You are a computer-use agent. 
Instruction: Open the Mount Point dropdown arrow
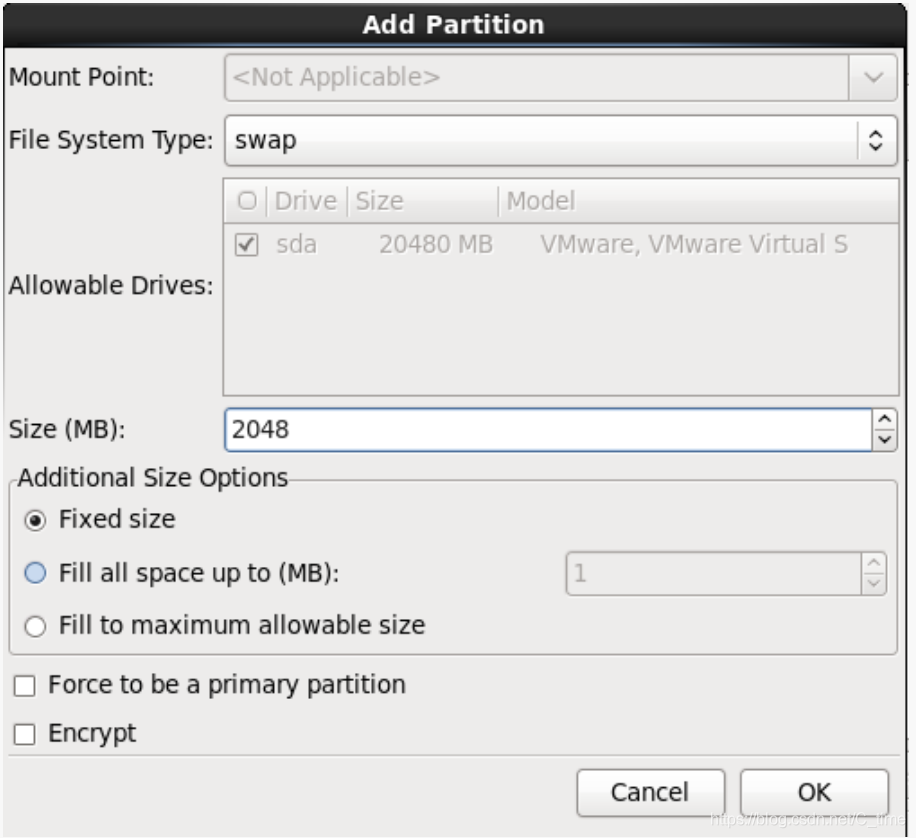pyautogui.click(x=873, y=77)
